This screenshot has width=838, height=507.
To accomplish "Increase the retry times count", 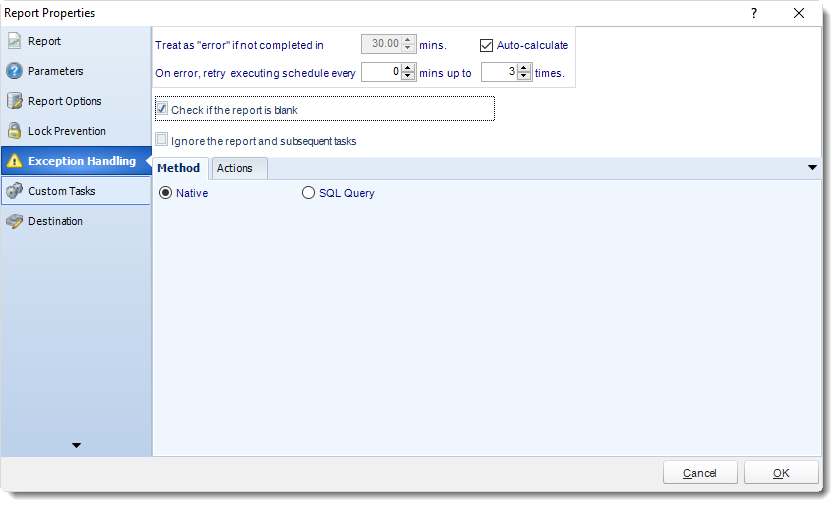I will click(x=524, y=67).
